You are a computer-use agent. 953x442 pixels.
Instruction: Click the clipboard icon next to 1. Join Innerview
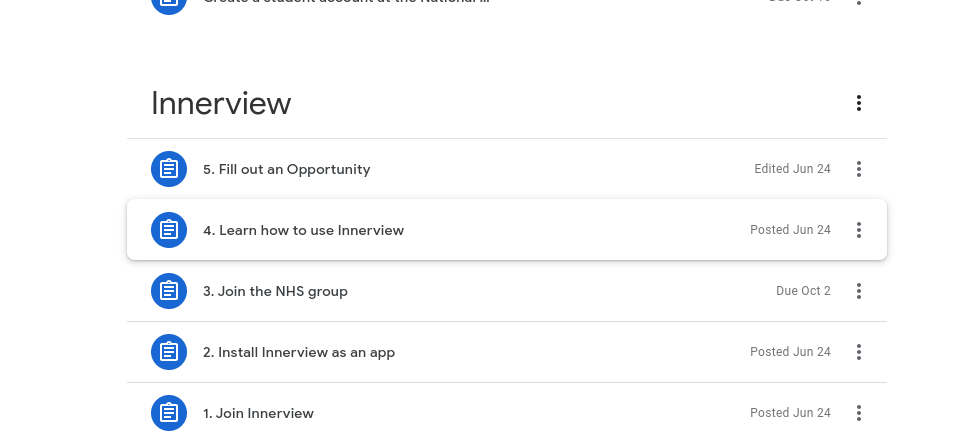click(169, 412)
